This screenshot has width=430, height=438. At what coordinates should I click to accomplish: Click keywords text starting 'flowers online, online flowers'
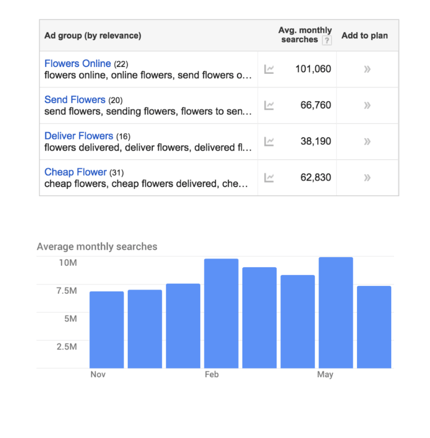tap(148, 75)
